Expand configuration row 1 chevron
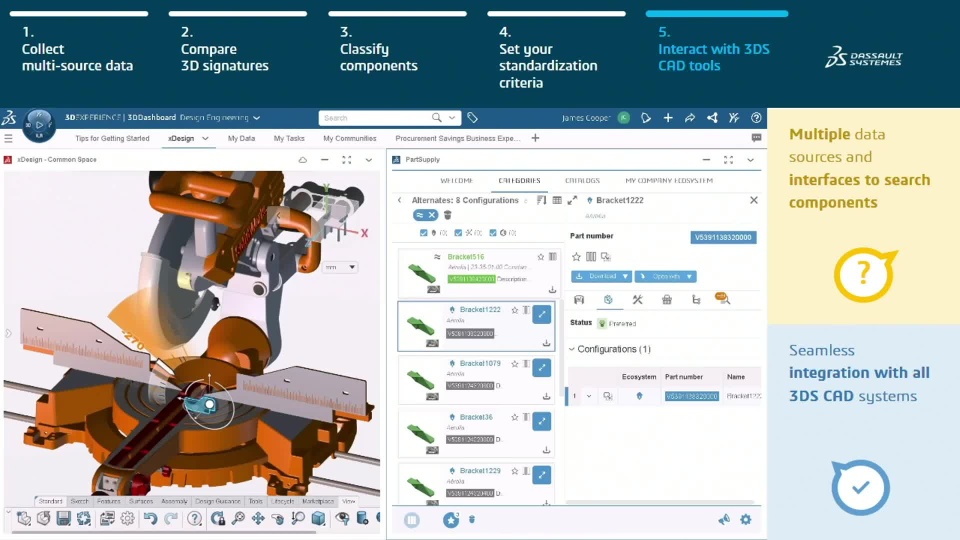This screenshot has width=960, height=540. pyautogui.click(x=589, y=396)
